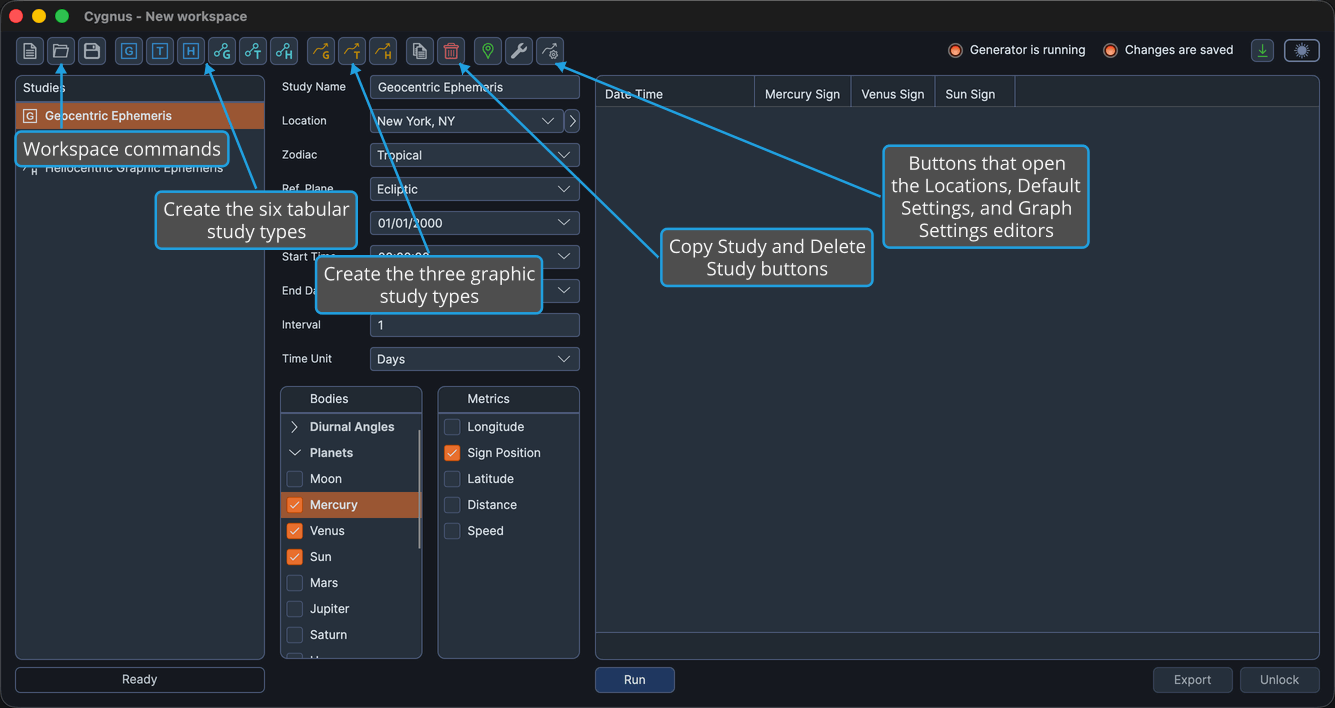
Task: Click into the Interval field
Action: pos(474,325)
